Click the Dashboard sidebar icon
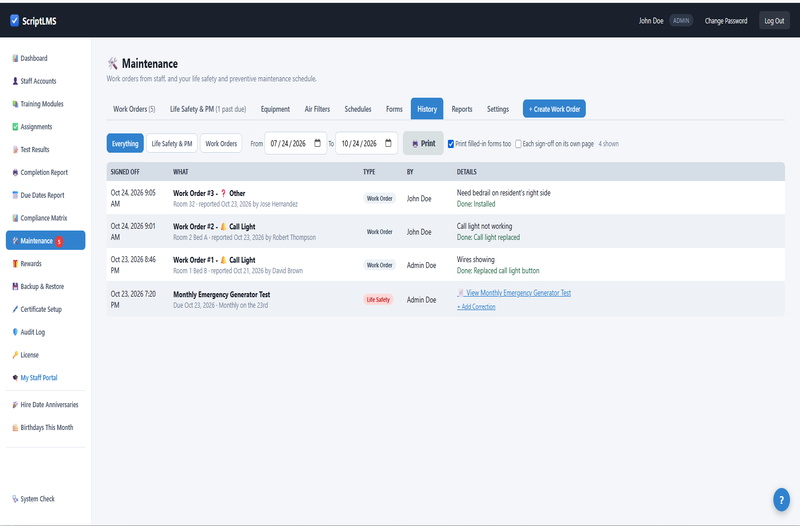The height and width of the screenshot is (526, 800). coord(15,58)
